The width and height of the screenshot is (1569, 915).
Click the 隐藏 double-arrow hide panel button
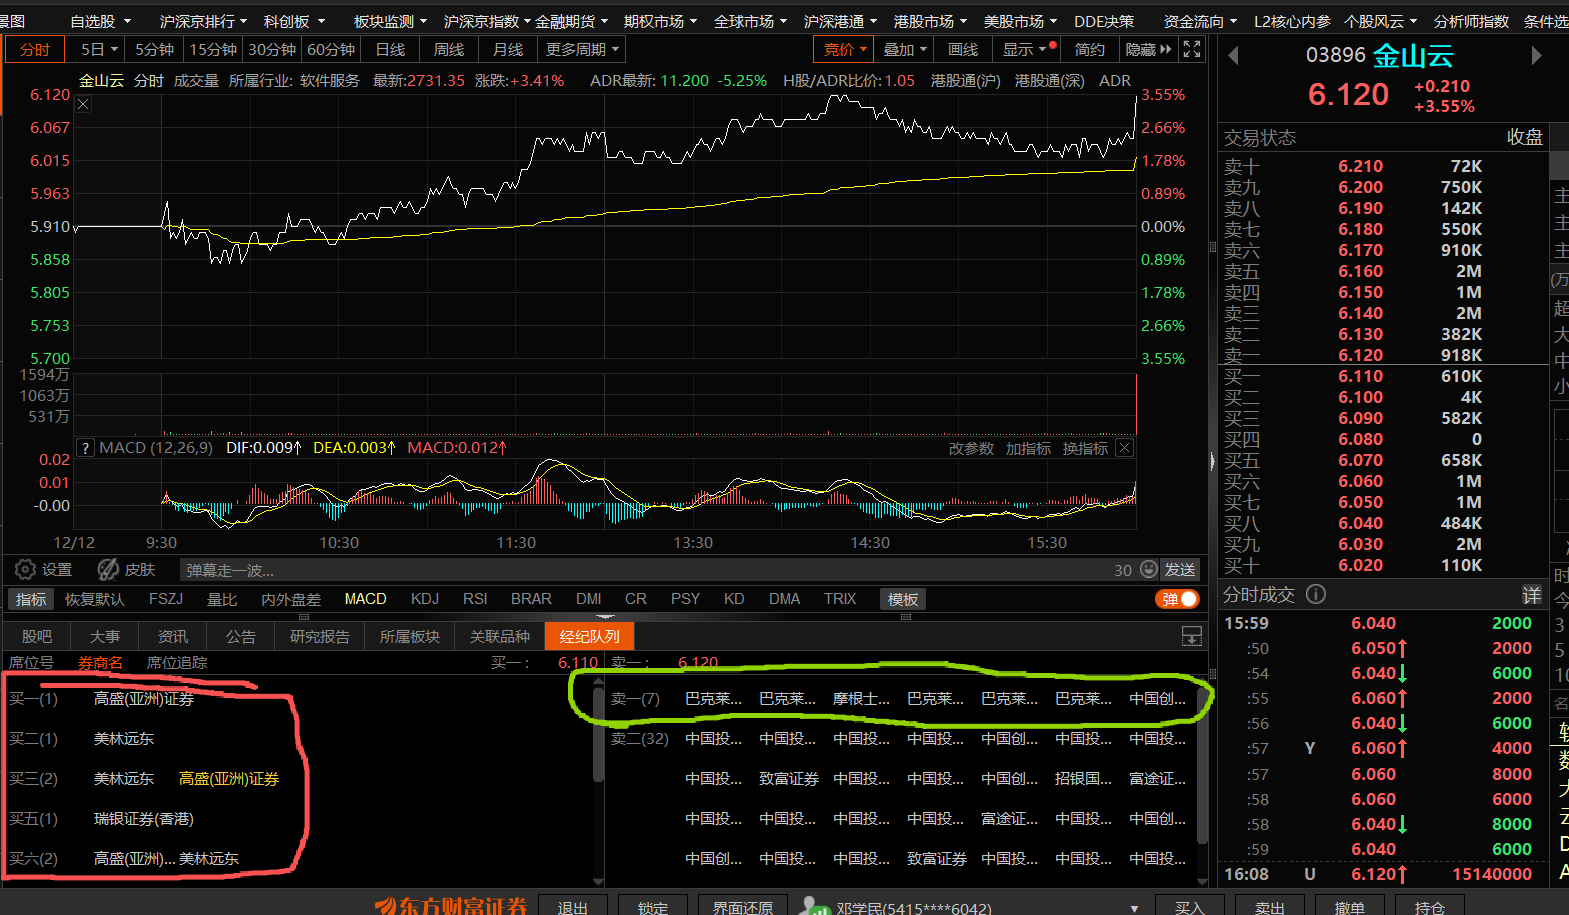click(1148, 49)
